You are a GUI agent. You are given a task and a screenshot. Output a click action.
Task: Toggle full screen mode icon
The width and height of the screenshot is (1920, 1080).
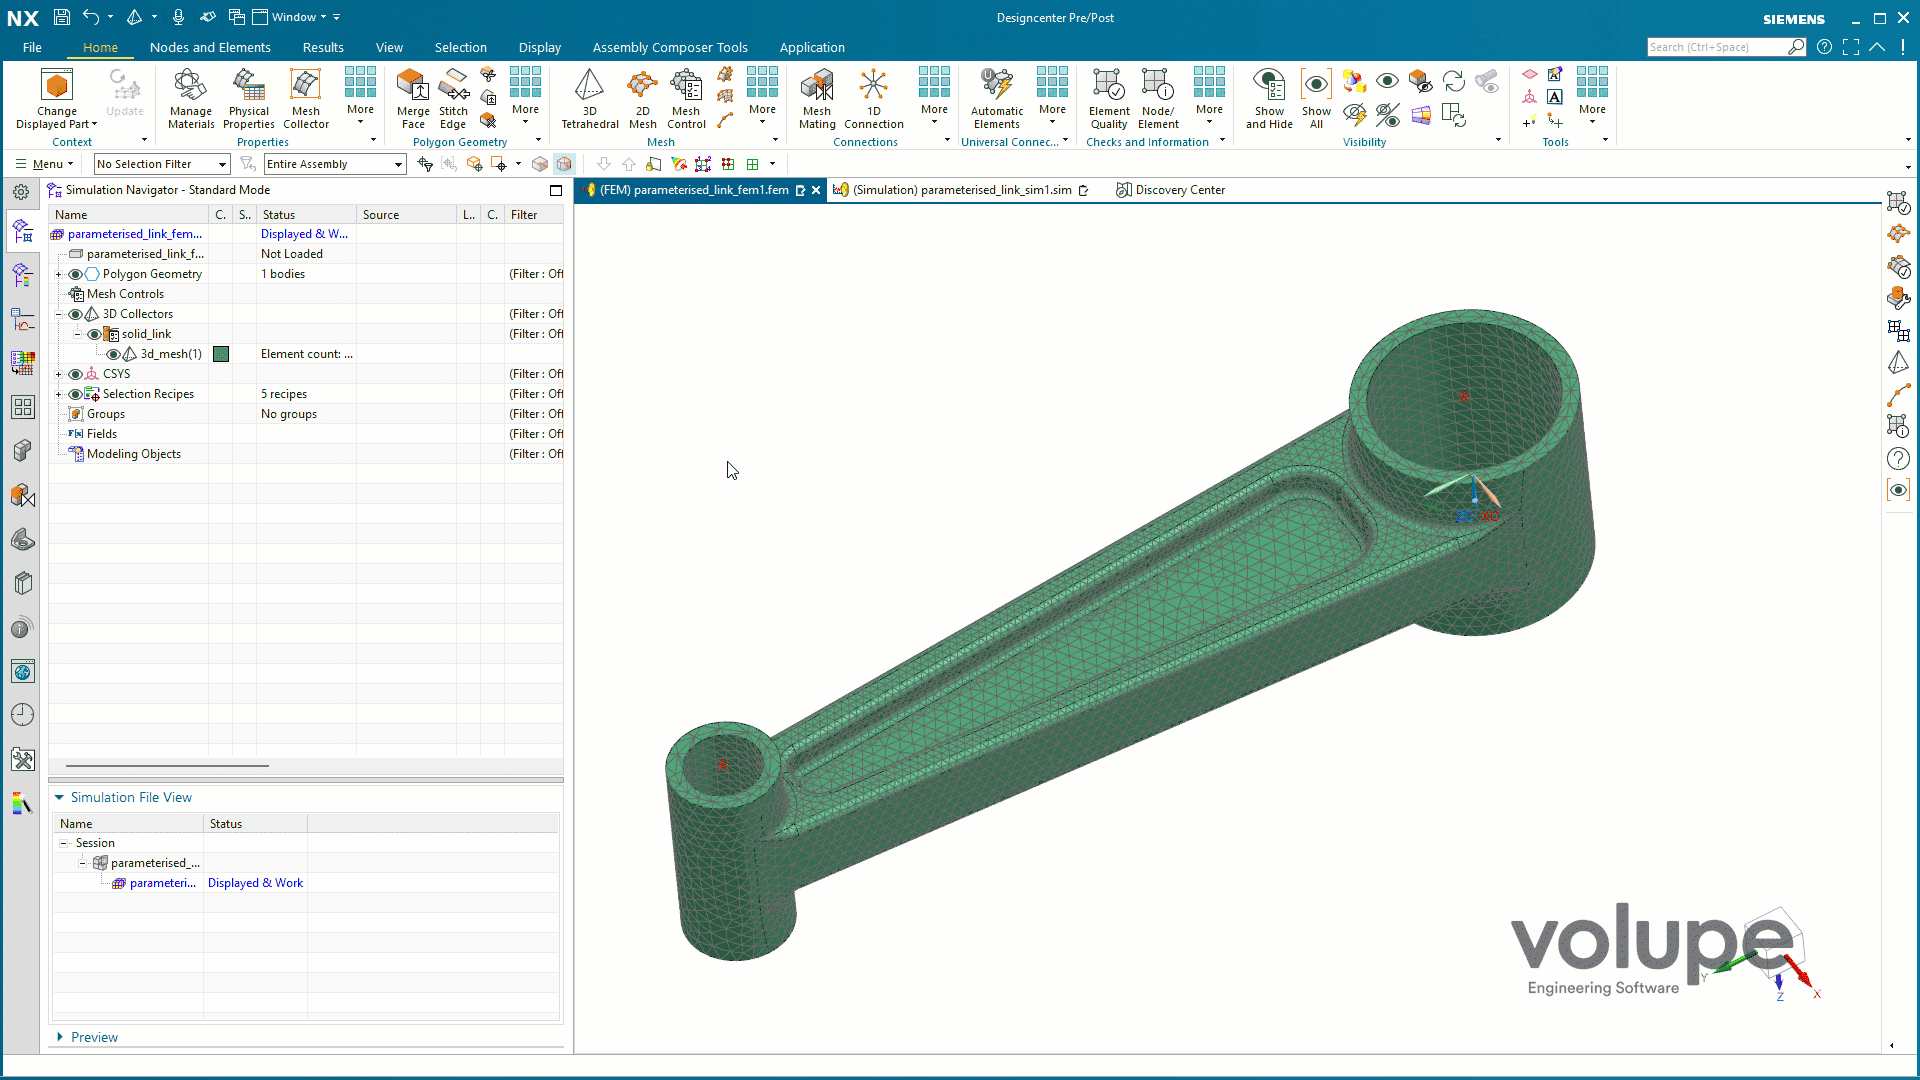pos(1850,47)
